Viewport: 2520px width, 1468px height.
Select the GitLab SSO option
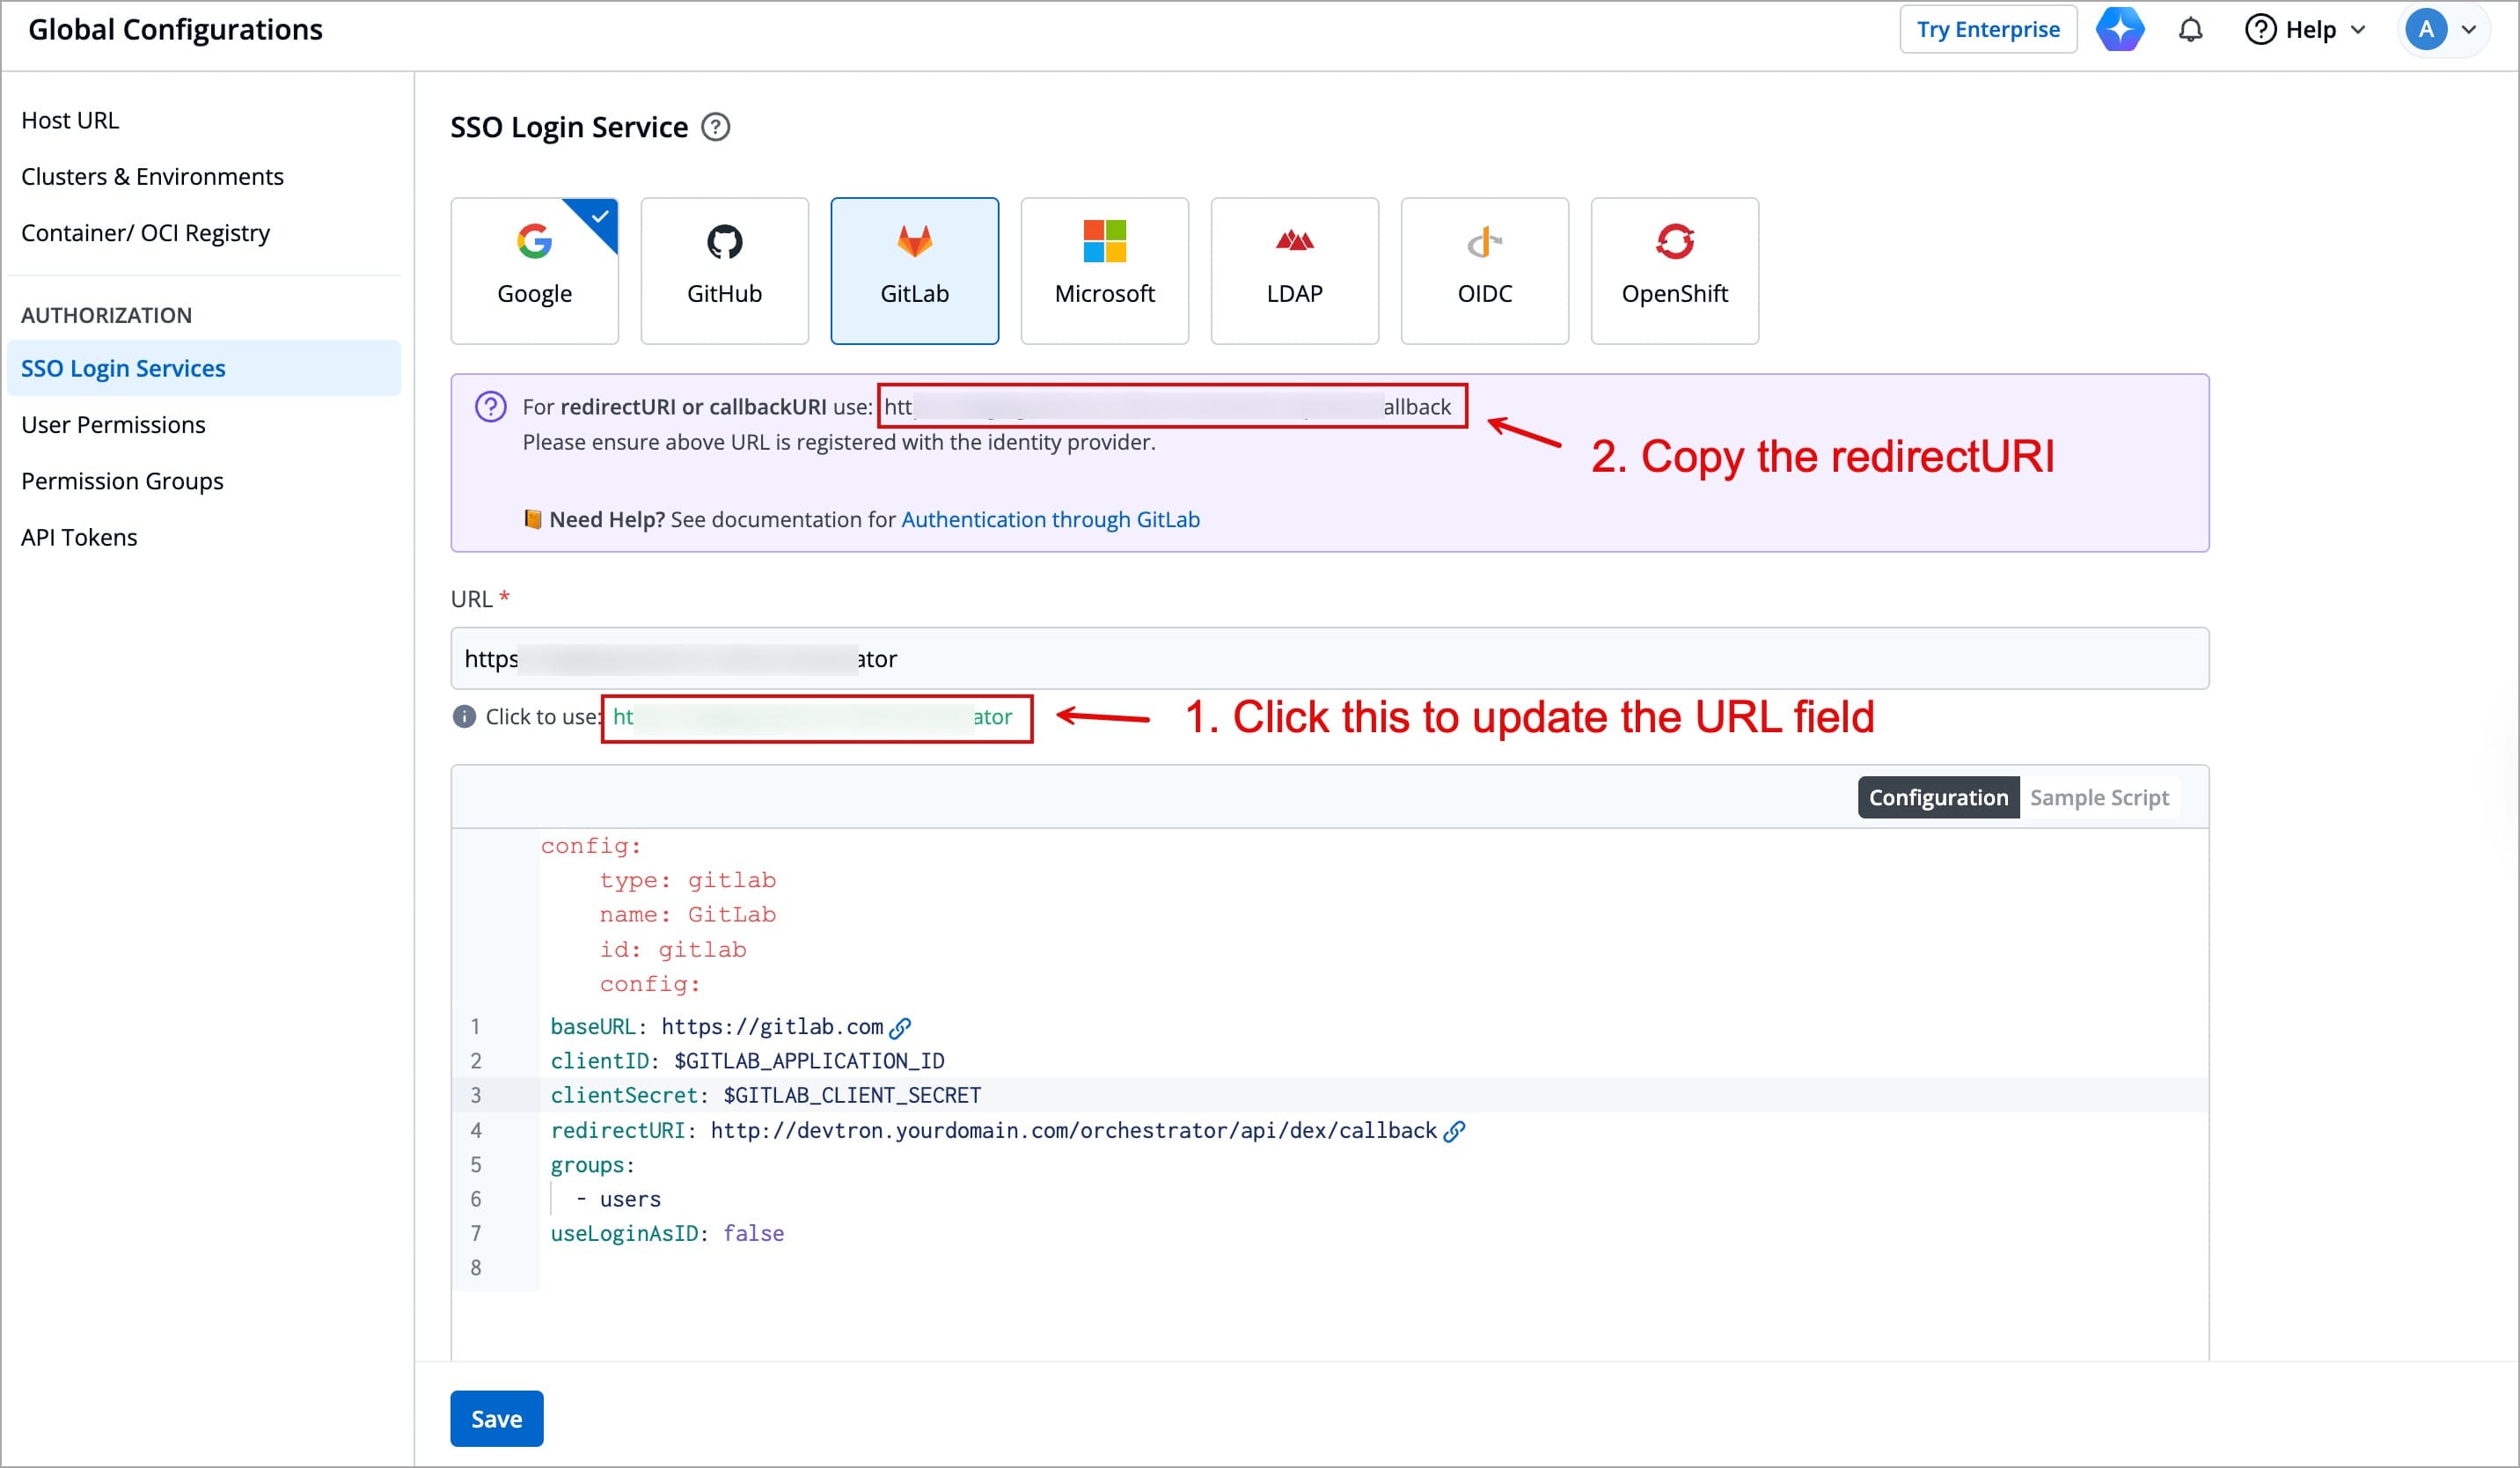coord(914,270)
